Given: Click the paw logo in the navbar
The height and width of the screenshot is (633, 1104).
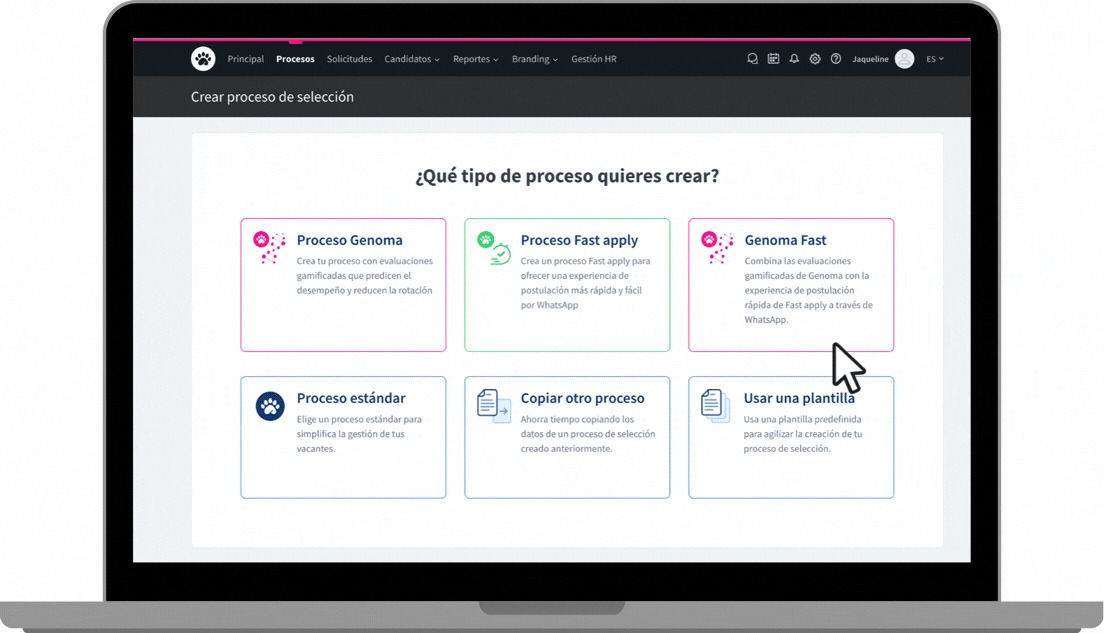Looking at the screenshot, I should (203, 59).
